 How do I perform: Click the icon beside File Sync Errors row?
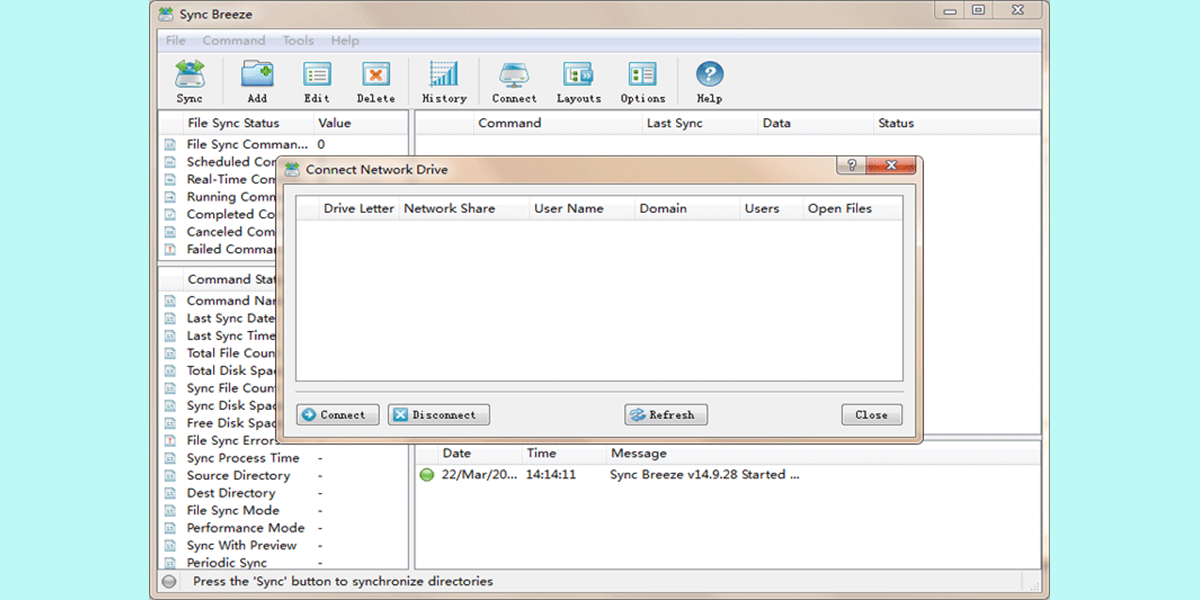169,441
